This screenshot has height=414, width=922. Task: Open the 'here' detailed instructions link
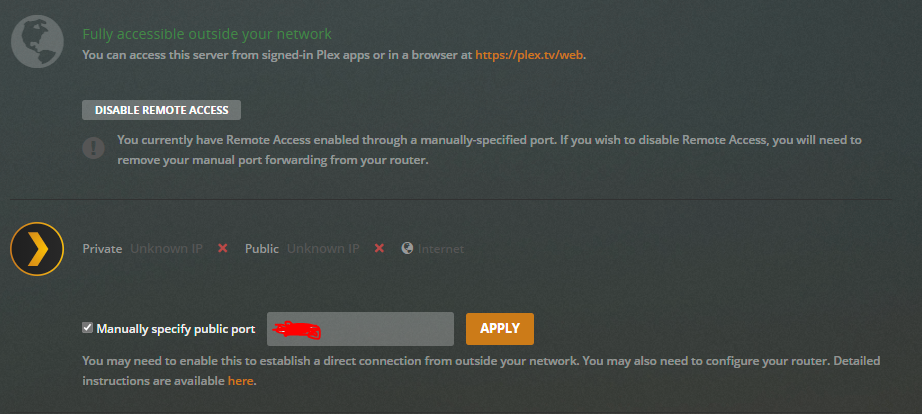(x=240, y=381)
